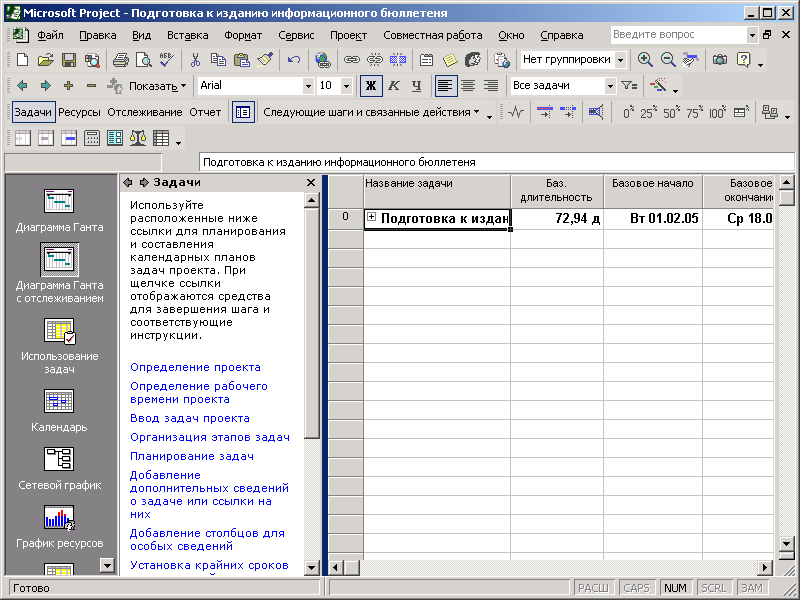Click the Планирование задач link
The image size is (800, 600).
click(x=192, y=456)
